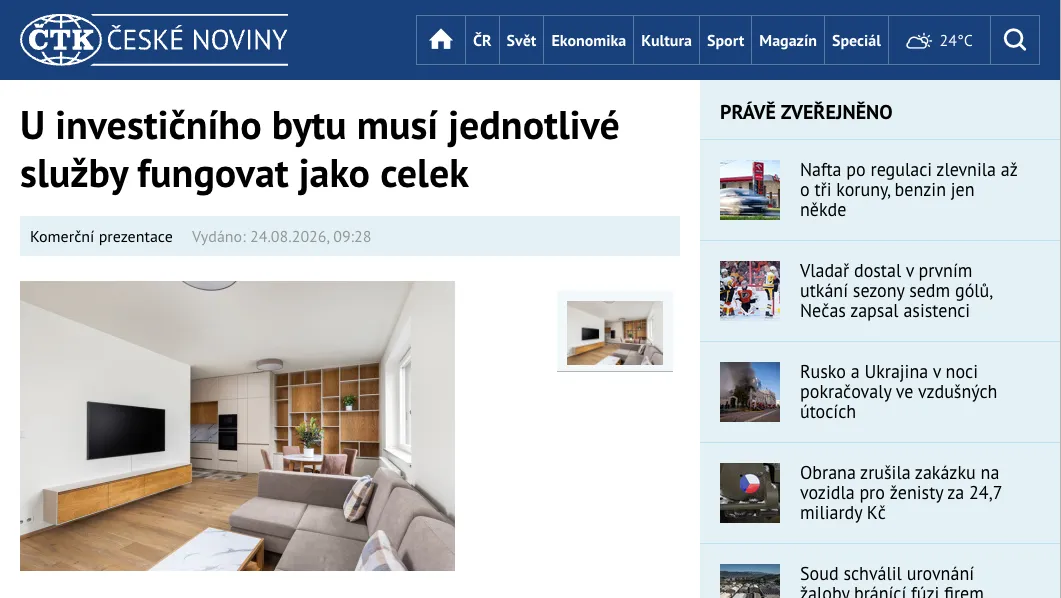1061x598 pixels.
Task: Open gas station thumbnail for Nafta article
Action: click(750, 190)
